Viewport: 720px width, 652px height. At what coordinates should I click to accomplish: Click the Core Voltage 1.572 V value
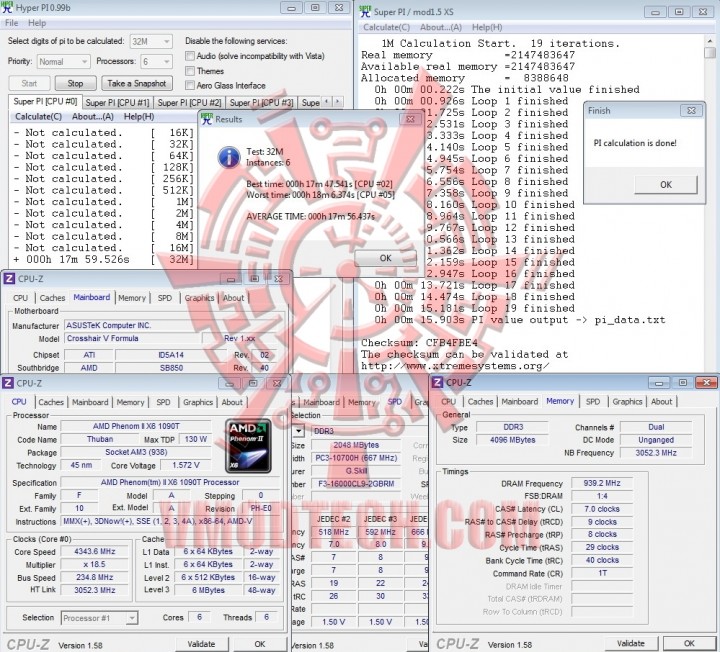pos(186,465)
